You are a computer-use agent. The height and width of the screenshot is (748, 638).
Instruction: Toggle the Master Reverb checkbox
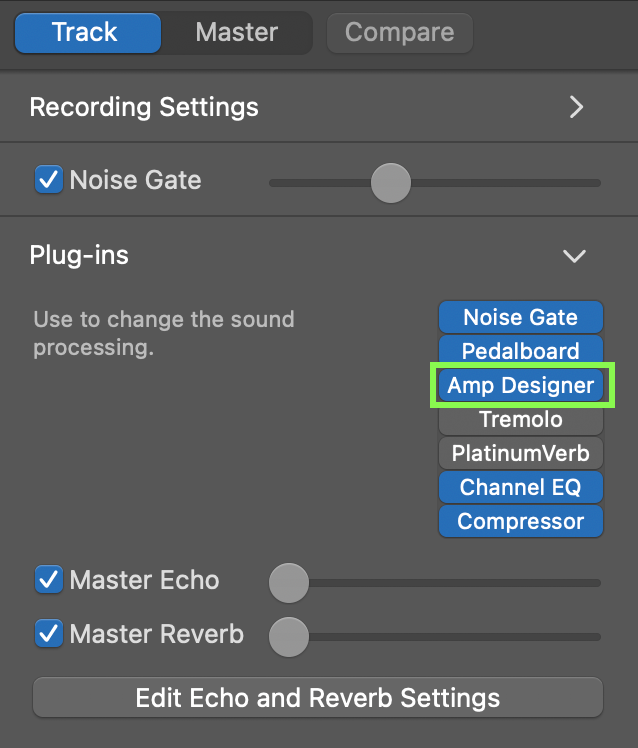click(x=49, y=633)
